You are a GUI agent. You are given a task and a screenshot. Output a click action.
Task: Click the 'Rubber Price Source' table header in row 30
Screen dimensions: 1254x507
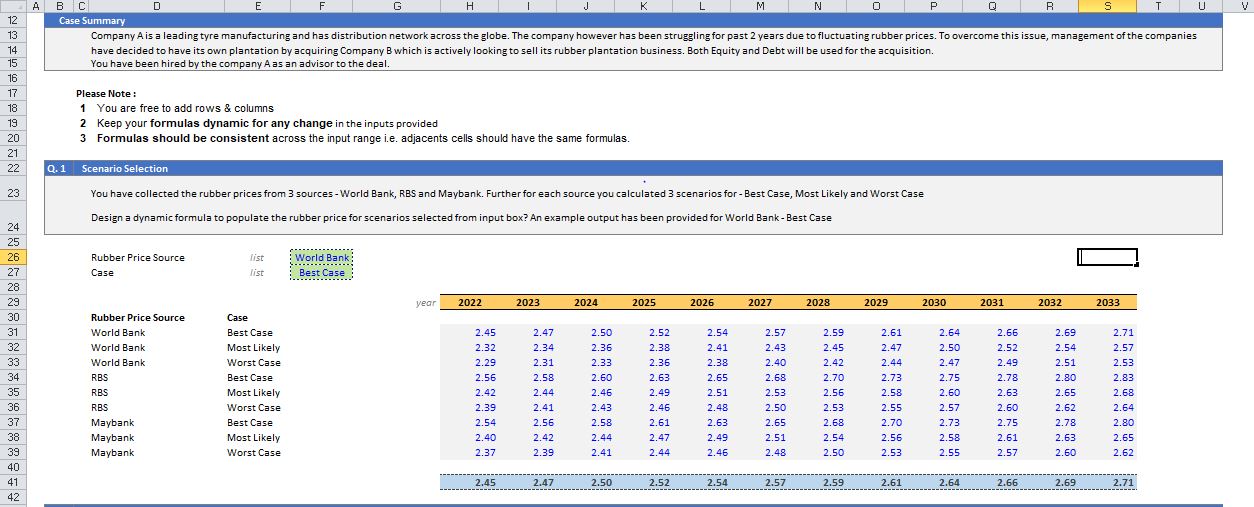click(138, 318)
